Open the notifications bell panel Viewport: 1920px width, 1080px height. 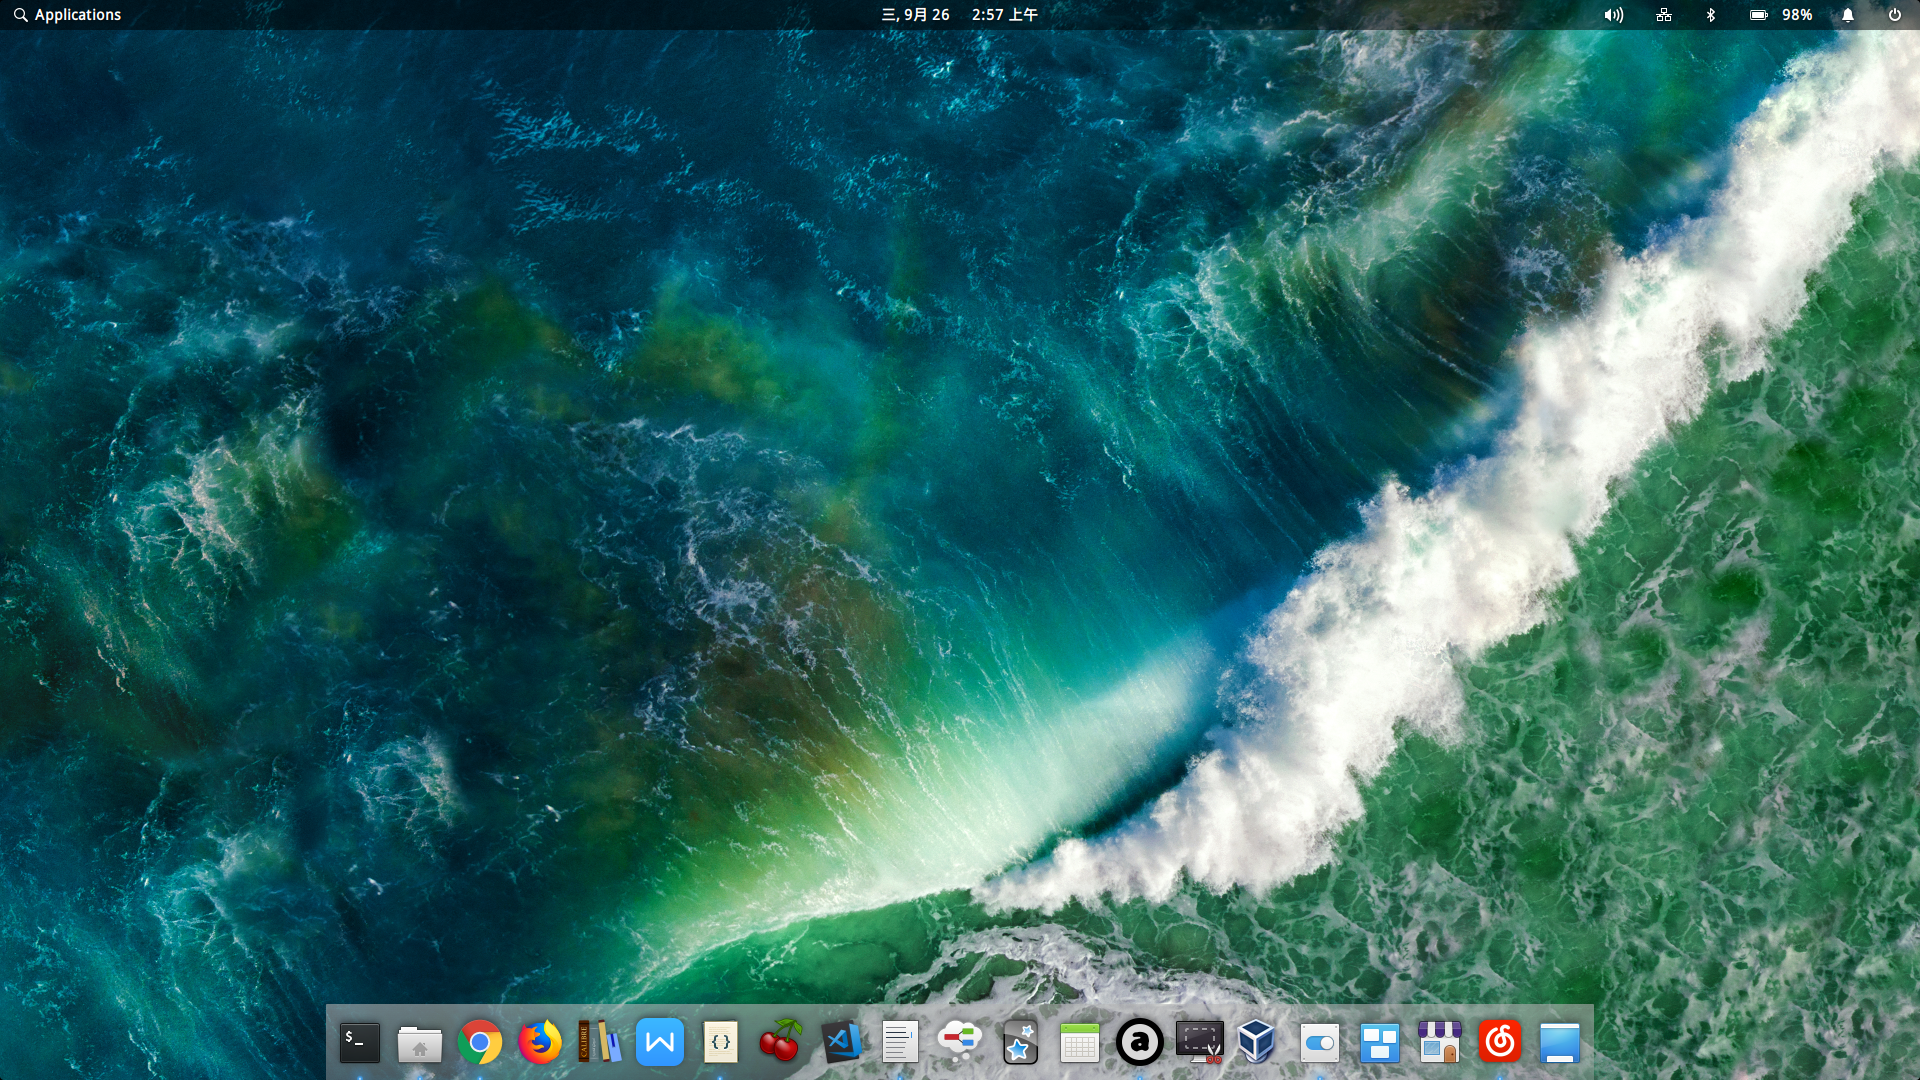[1847, 15]
